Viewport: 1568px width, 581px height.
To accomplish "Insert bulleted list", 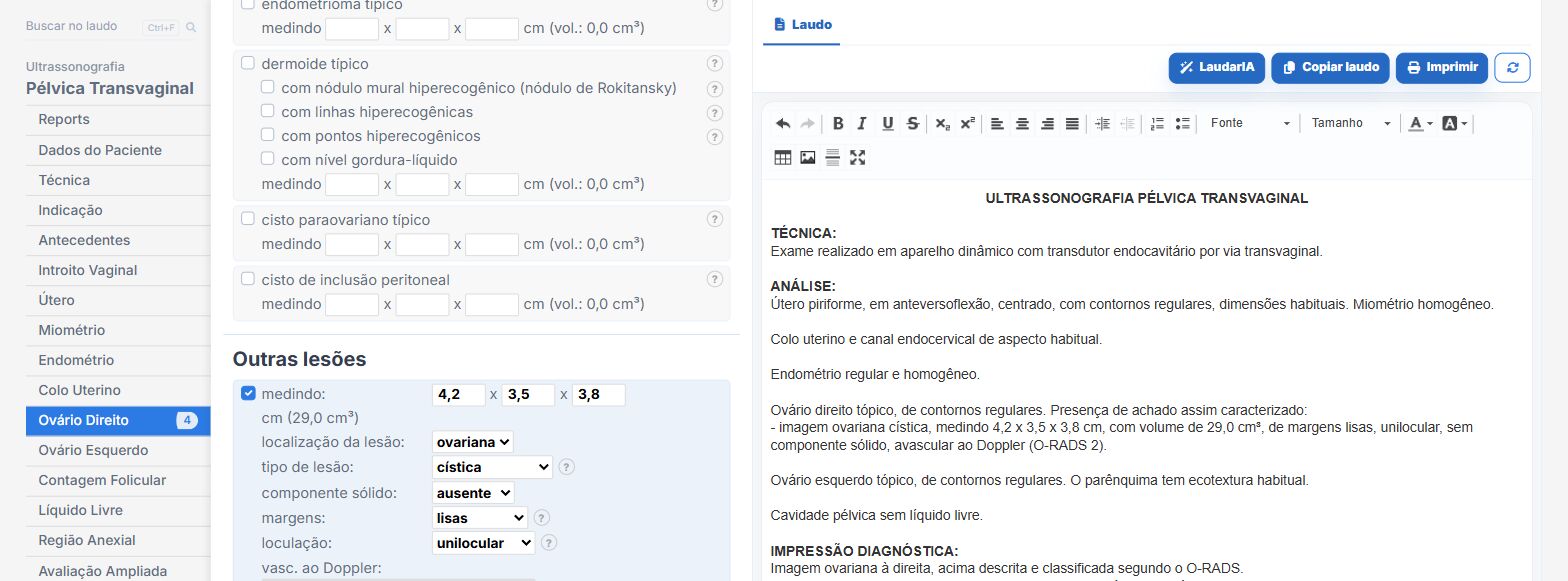I will 1183,124.
